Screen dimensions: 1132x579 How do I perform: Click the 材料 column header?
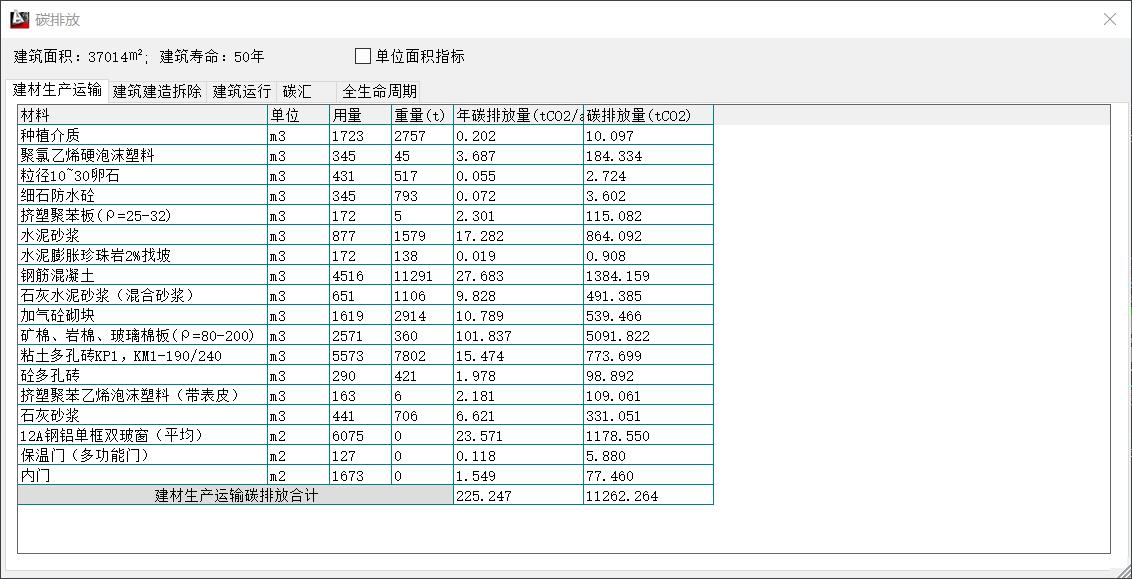click(142, 115)
